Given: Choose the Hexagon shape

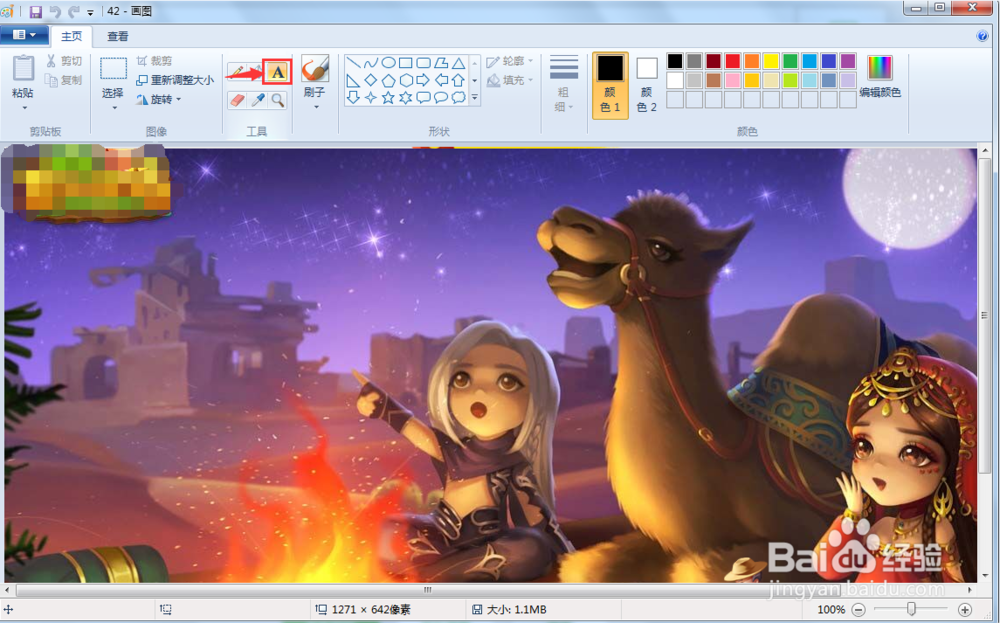Looking at the screenshot, I should [x=406, y=80].
